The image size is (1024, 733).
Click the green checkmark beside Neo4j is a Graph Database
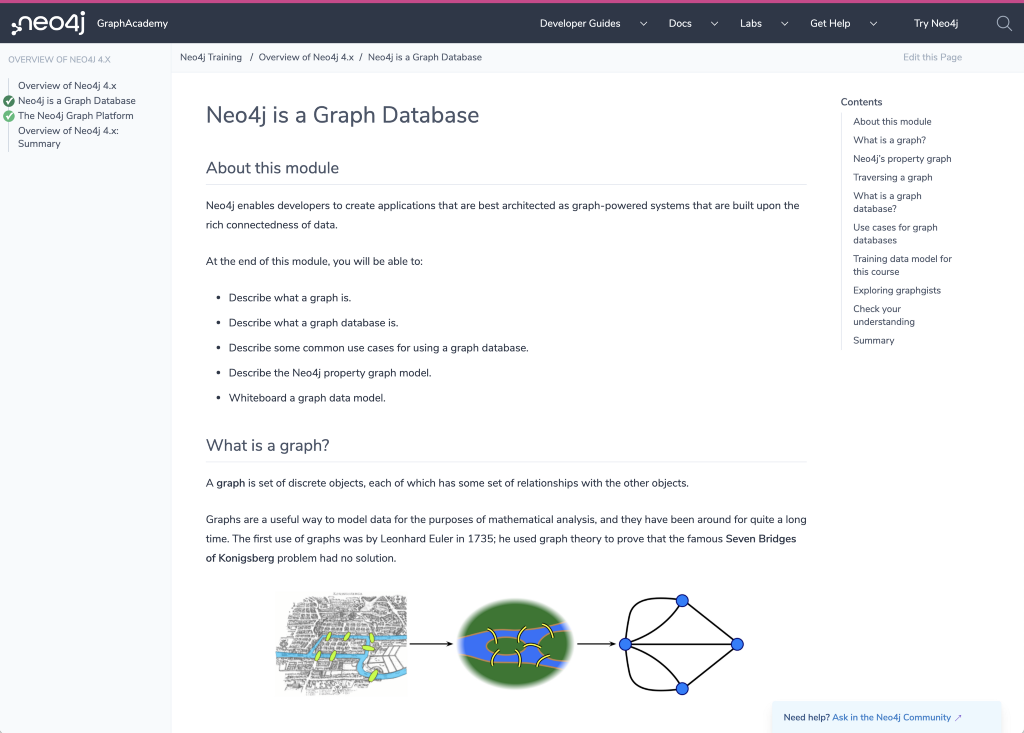(8, 101)
